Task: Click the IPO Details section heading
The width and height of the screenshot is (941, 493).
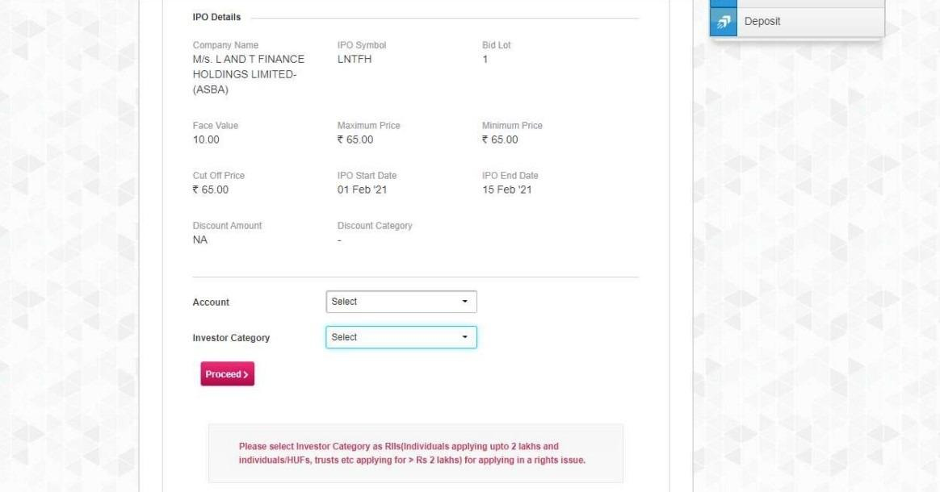Action: 216,17
